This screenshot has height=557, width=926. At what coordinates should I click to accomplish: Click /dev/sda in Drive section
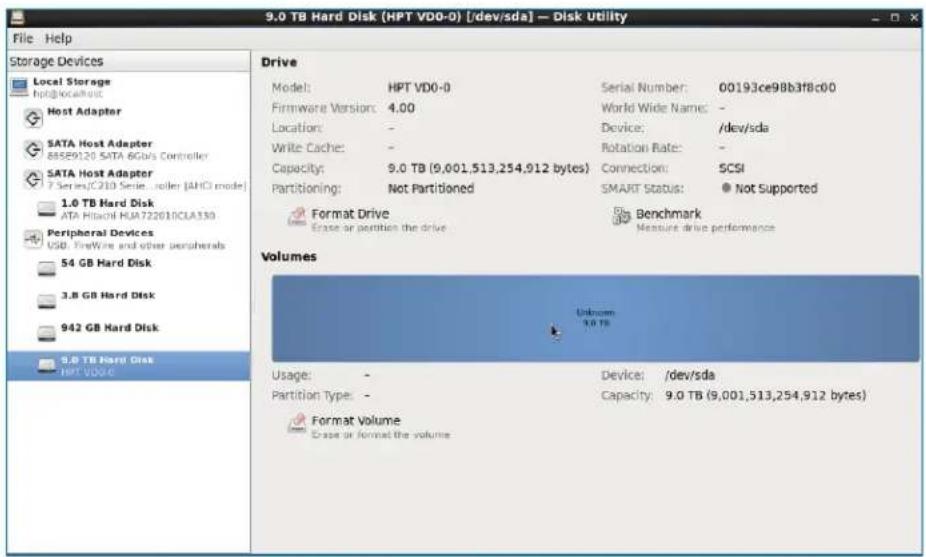(744, 128)
